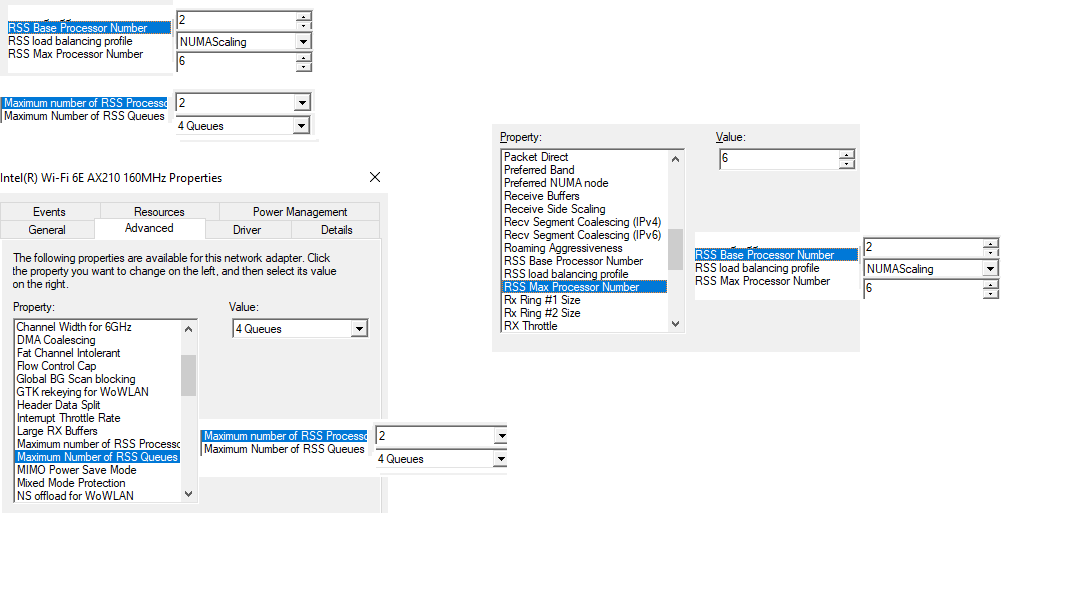The width and height of the screenshot is (1084, 589).
Task: Click Global BG Scan blocking entry
Action: pos(76,379)
